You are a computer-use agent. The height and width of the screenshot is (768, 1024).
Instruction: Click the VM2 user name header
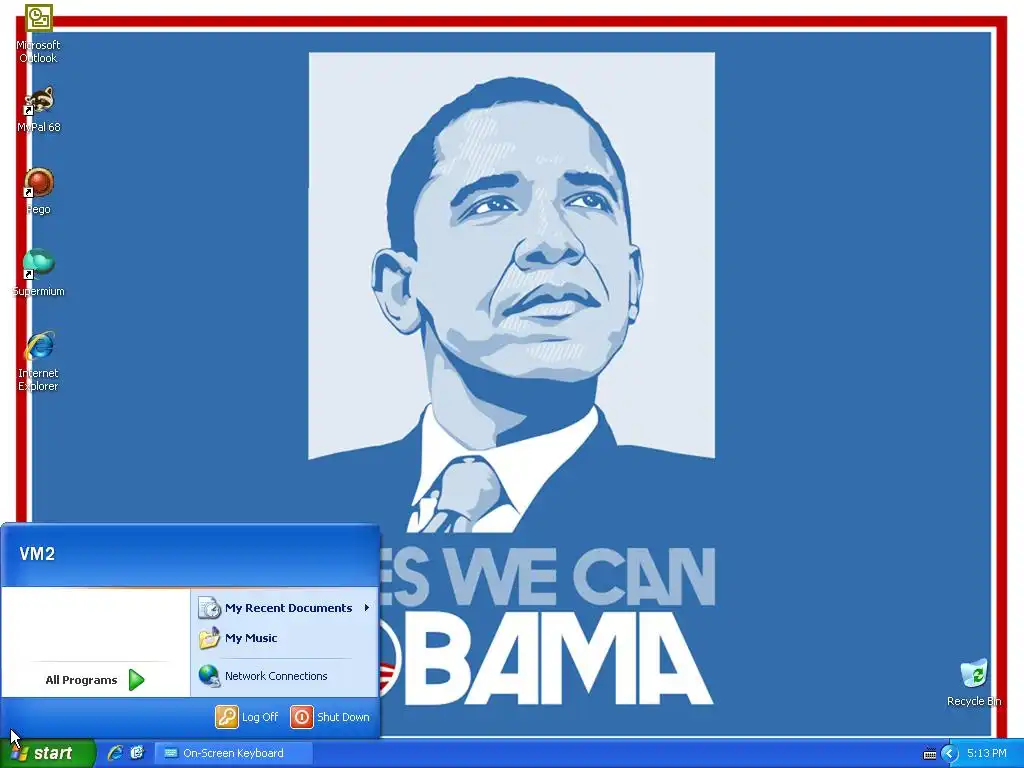pos(37,554)
